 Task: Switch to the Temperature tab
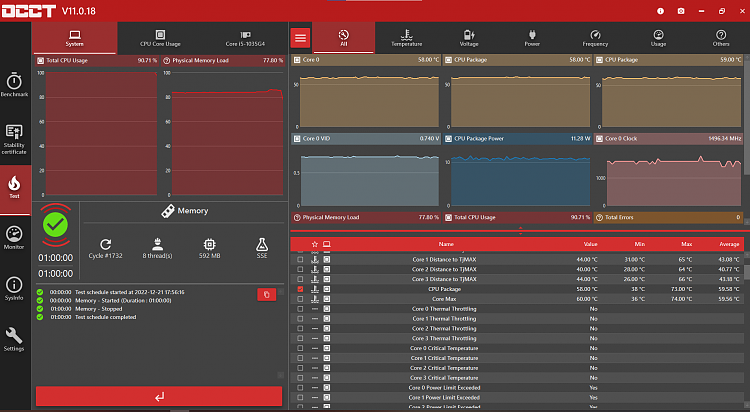tap(407, 38)
